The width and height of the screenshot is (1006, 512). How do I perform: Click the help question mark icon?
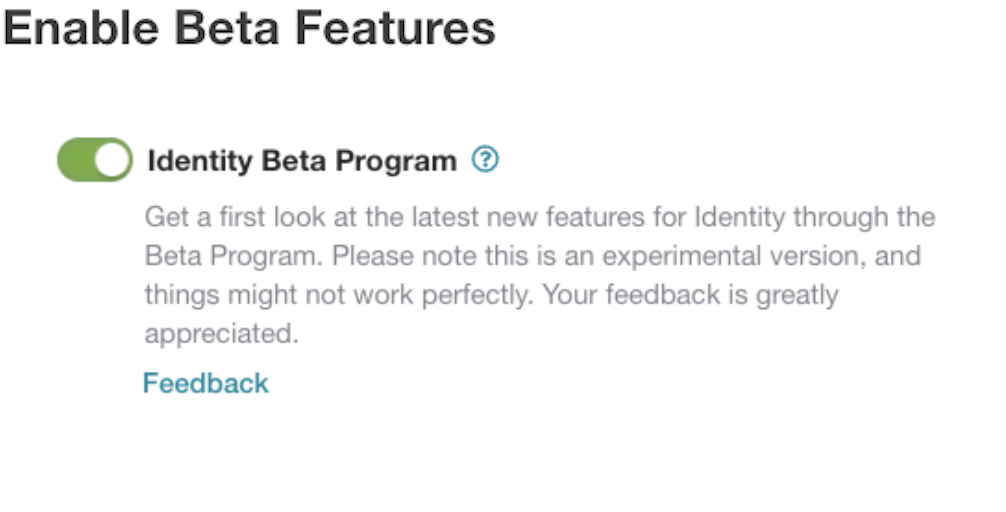tap(485, 158)
